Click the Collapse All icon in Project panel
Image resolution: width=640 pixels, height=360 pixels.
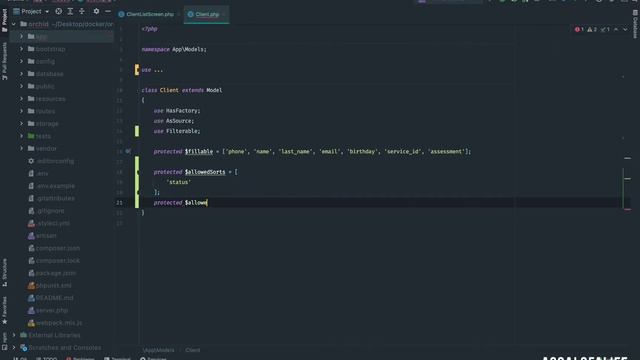pos(82,11)
